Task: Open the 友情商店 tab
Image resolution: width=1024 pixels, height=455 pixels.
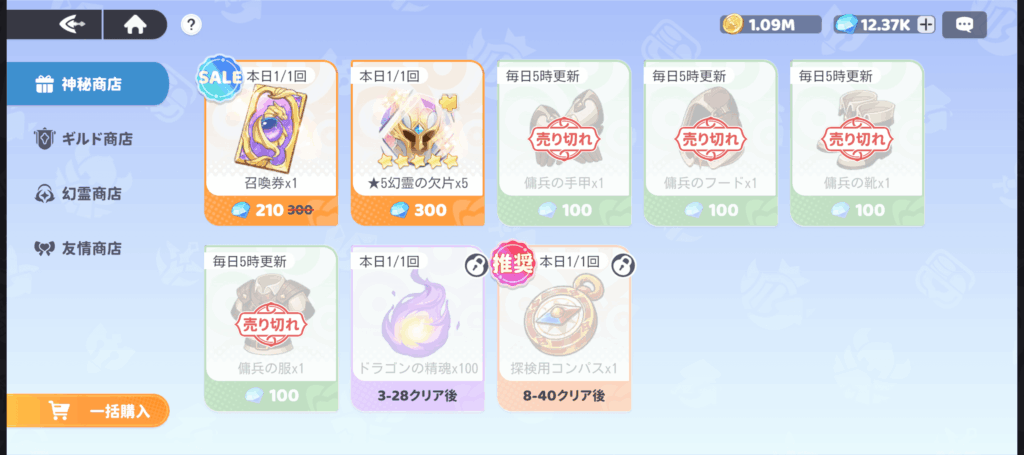Action: tap(78, 248)
